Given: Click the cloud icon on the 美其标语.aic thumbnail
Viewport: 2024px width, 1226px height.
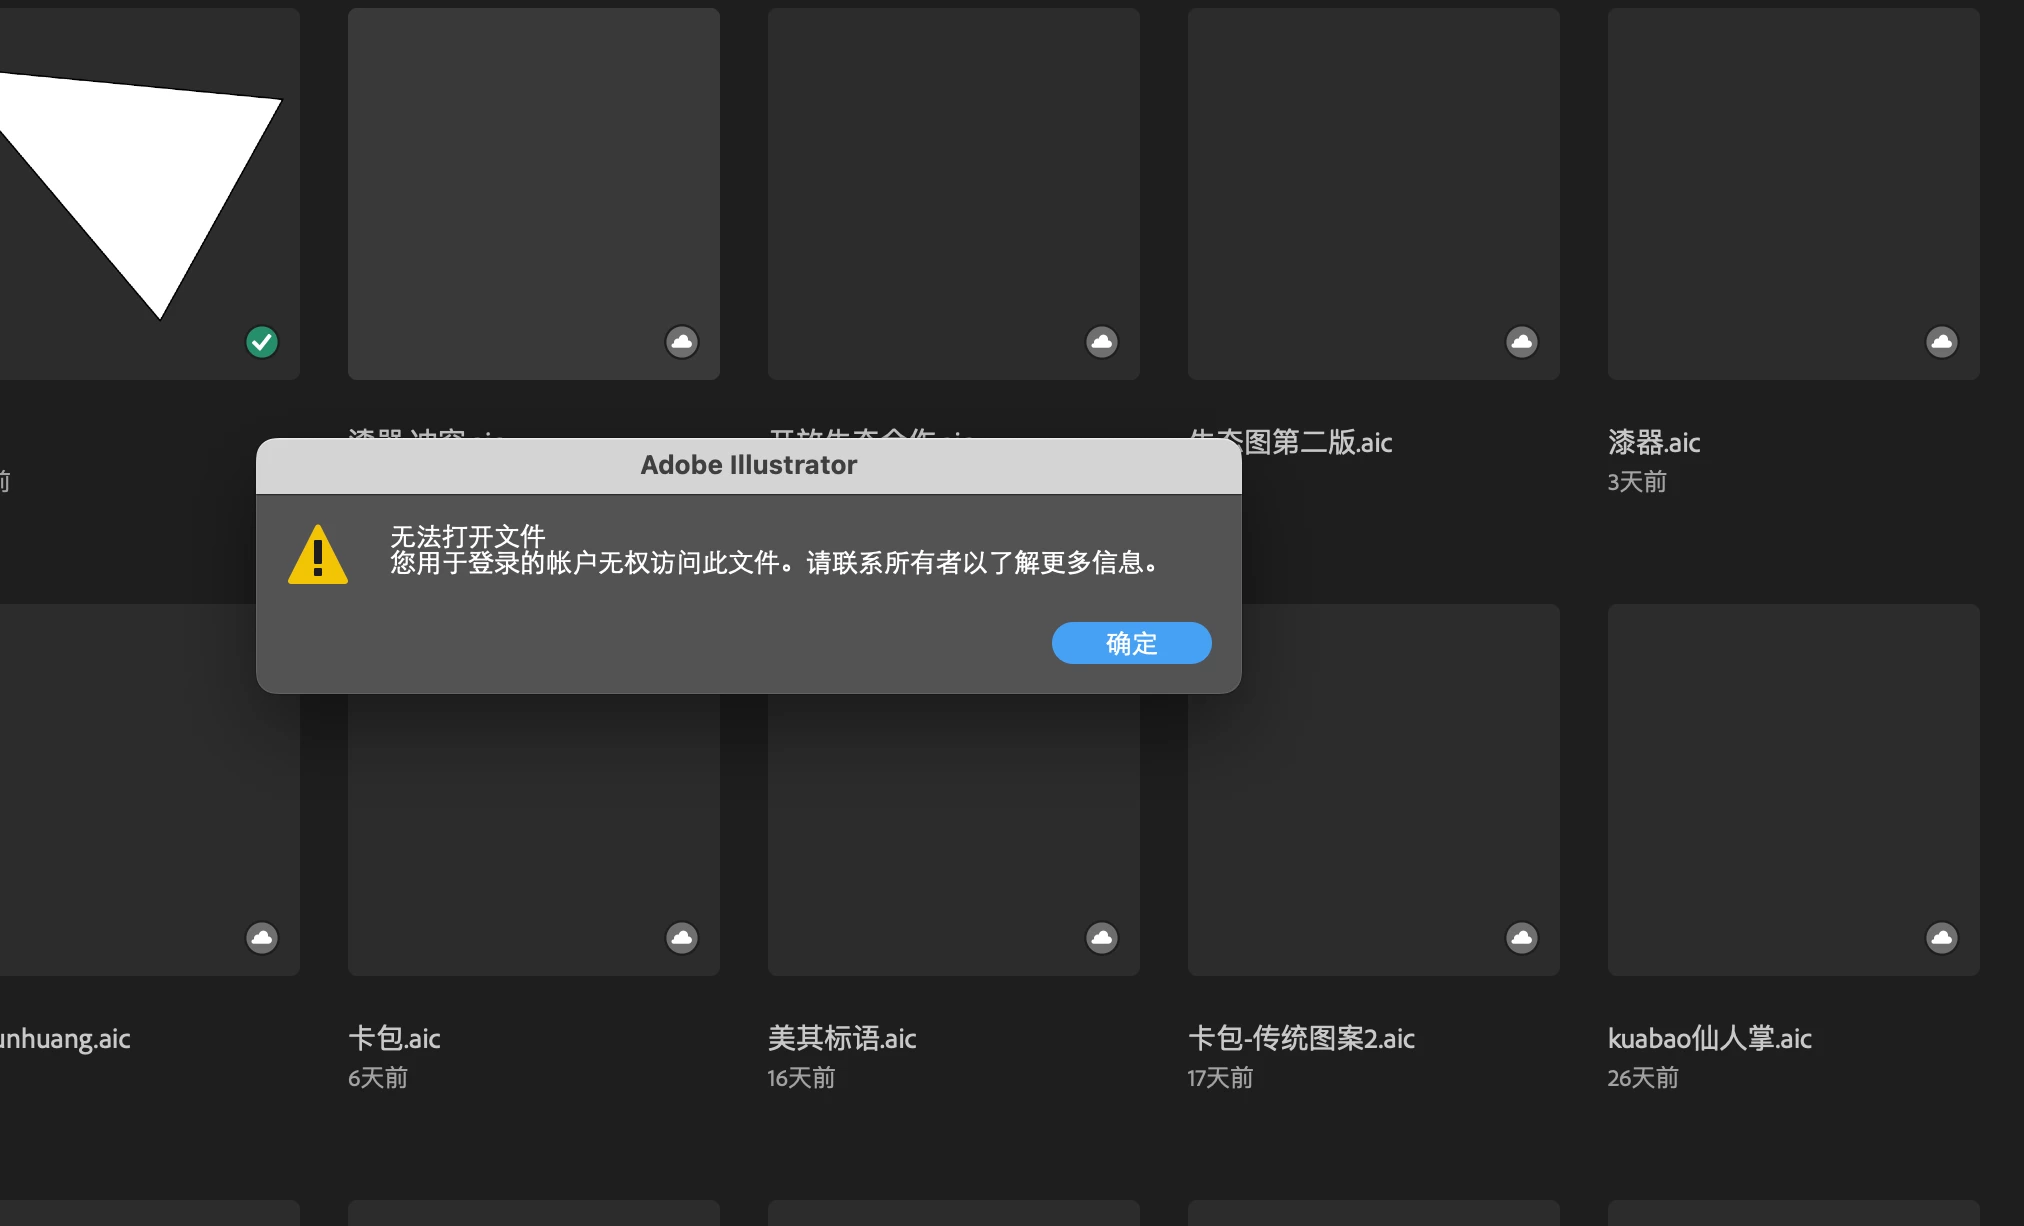Looking at the screenshot, I should [x=1102, y=937].
